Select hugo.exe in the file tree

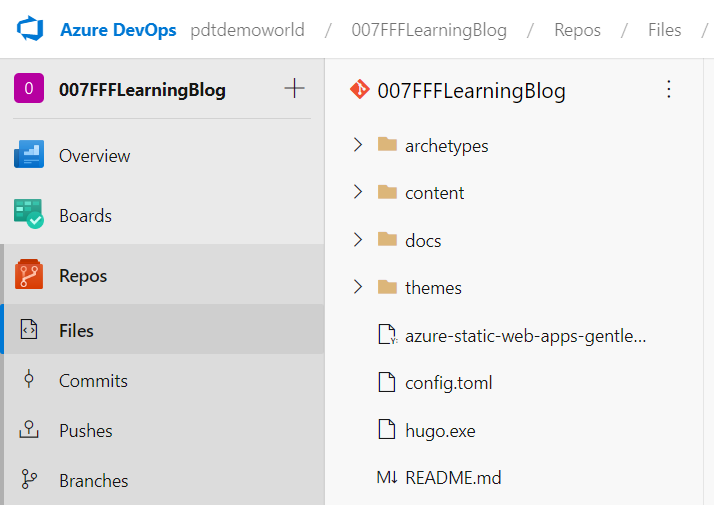tap(440, 431)
